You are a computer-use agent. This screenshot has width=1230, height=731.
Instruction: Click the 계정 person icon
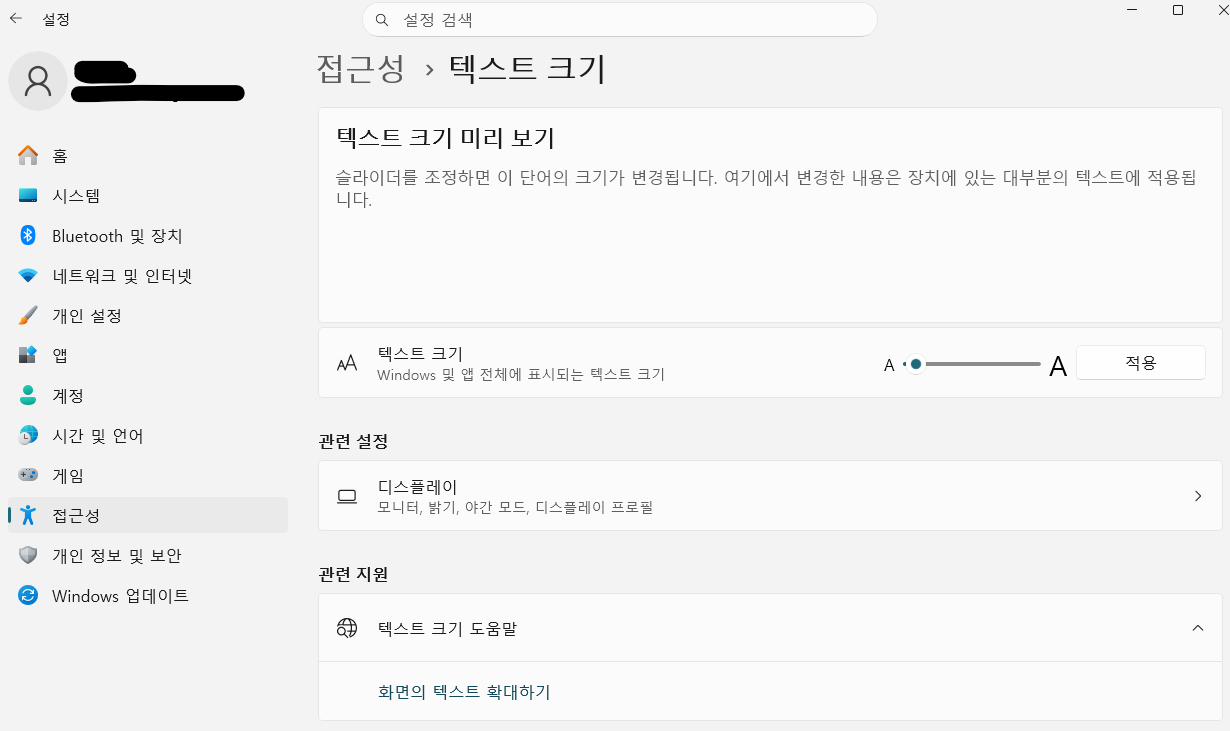click(x=28, y=396)
